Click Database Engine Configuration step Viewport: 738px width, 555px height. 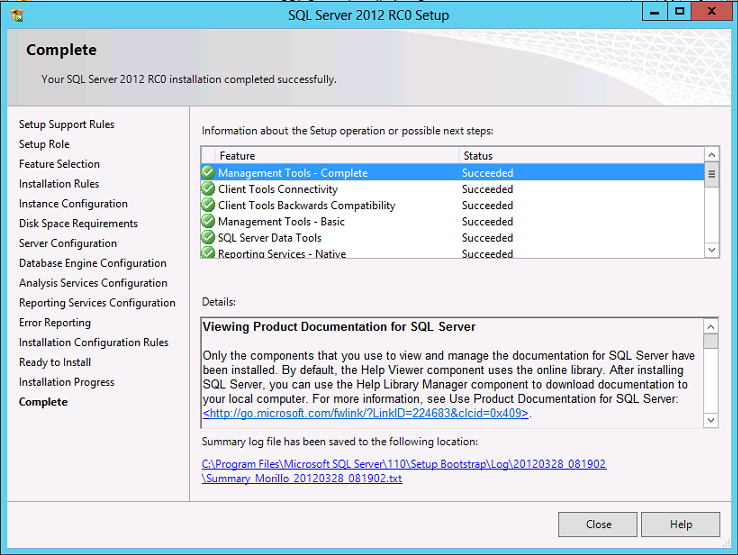[93, 263]
